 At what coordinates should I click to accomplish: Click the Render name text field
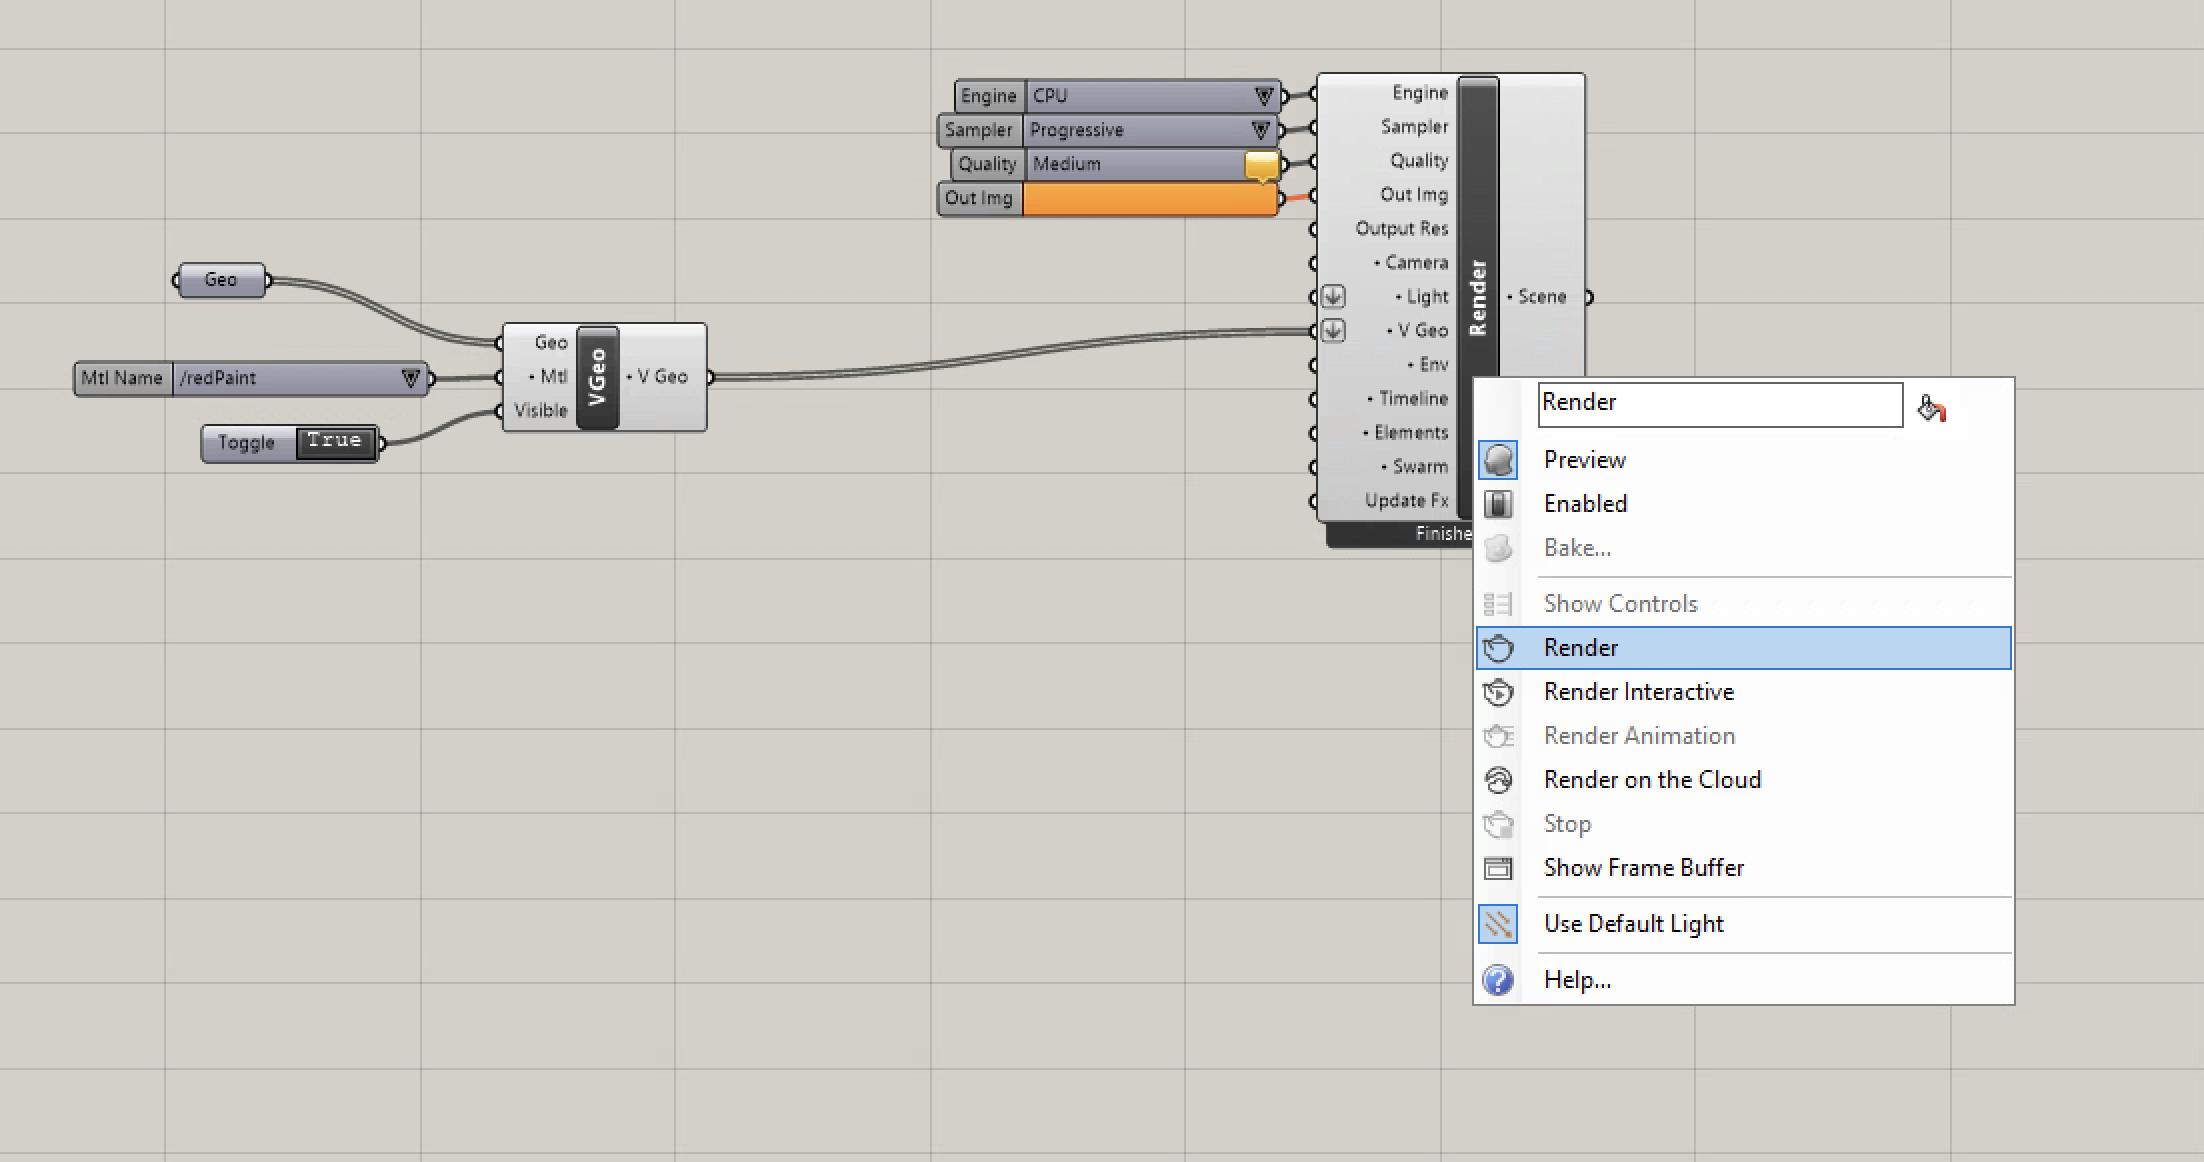tap(1719, 404)
